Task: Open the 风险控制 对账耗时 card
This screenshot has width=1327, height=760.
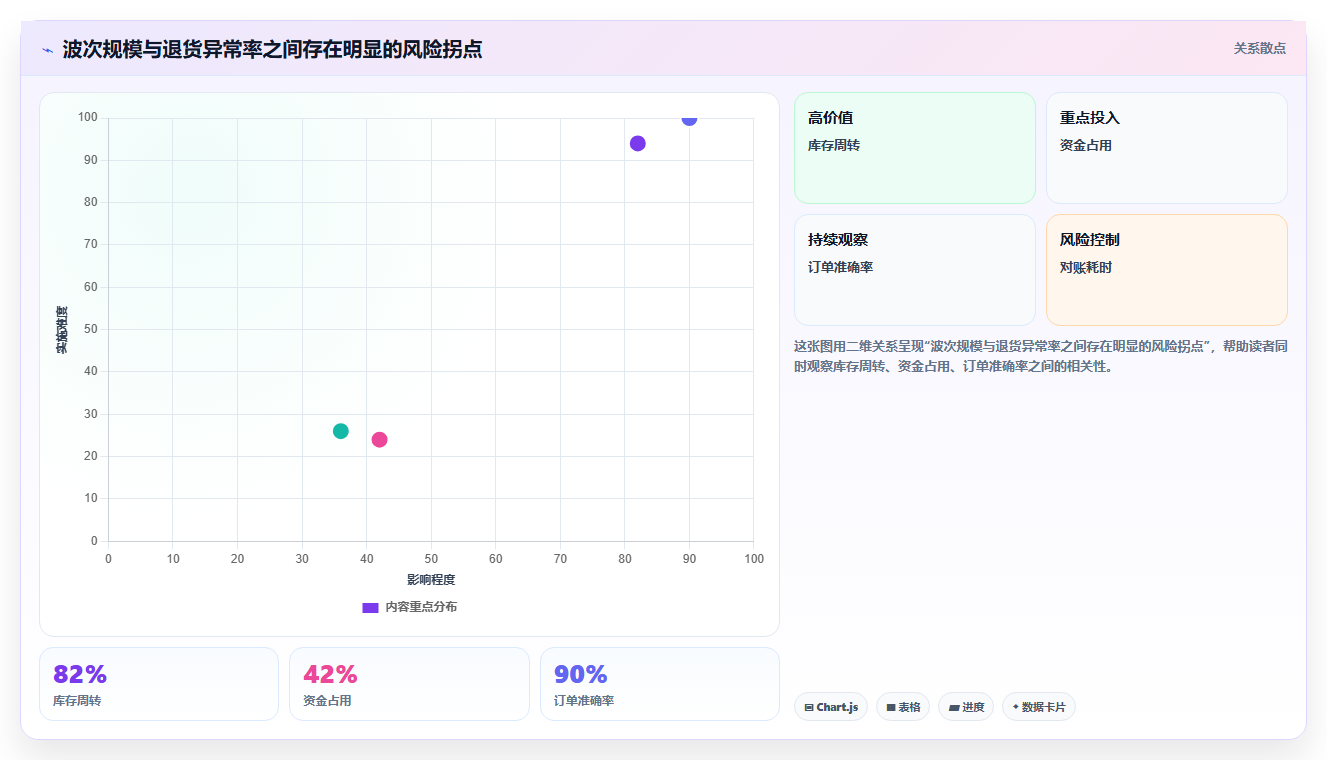Action: pos(1167,270)
